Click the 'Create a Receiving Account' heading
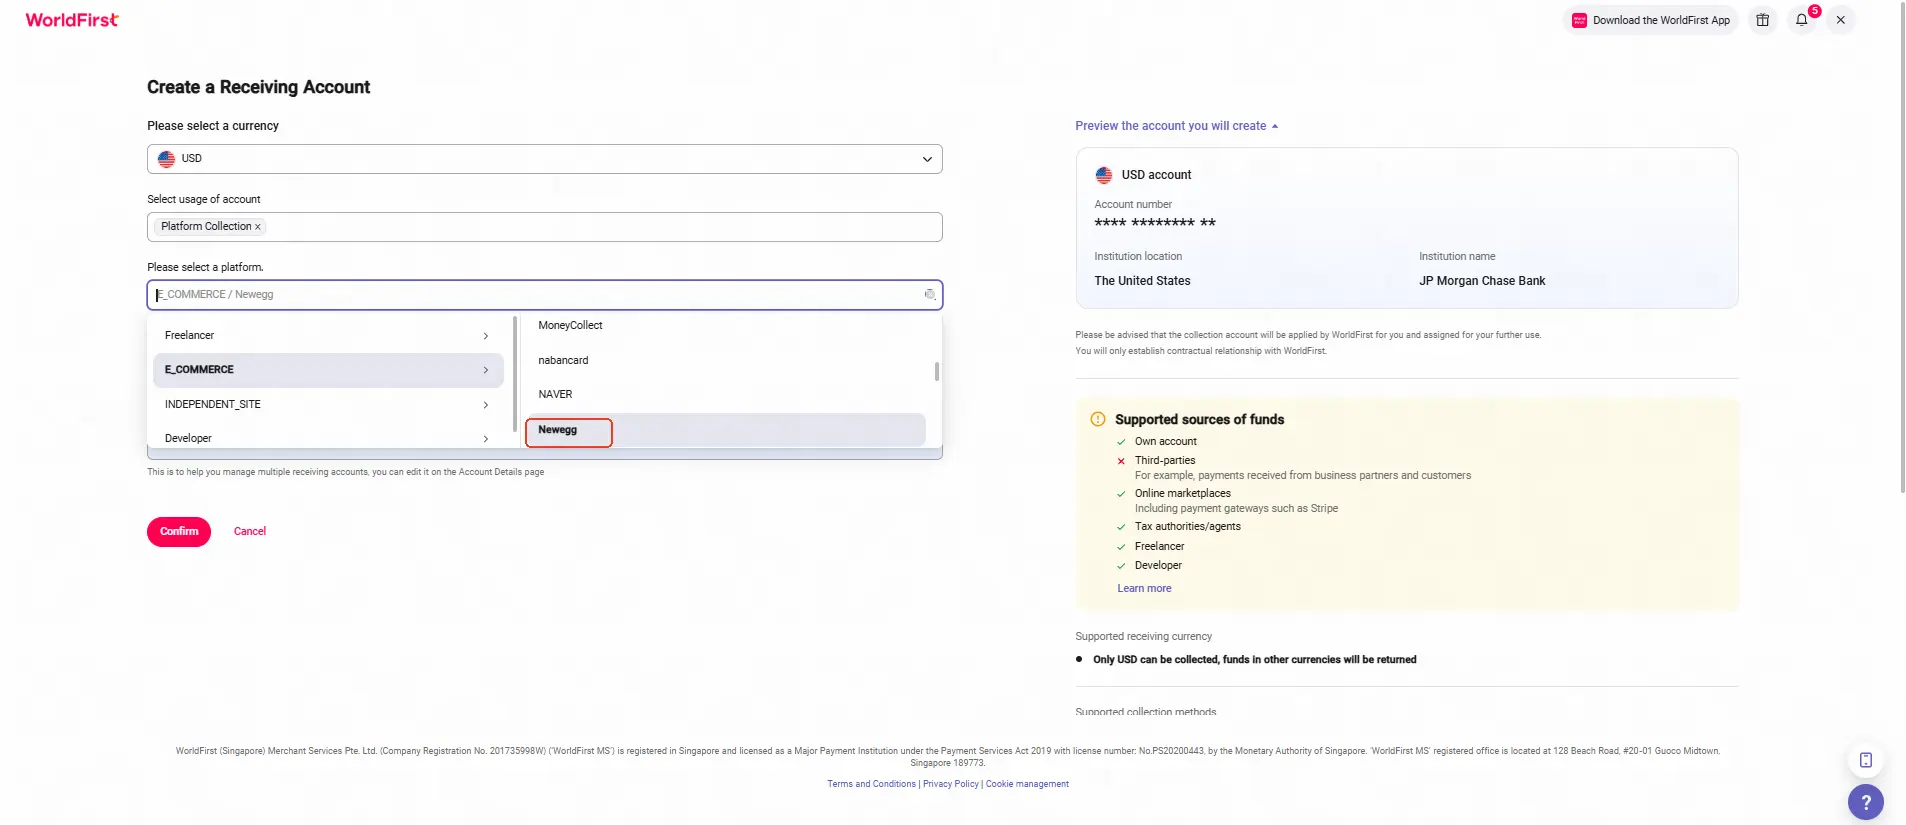This screenshot has width=1906, height=825. coord(258,87)
